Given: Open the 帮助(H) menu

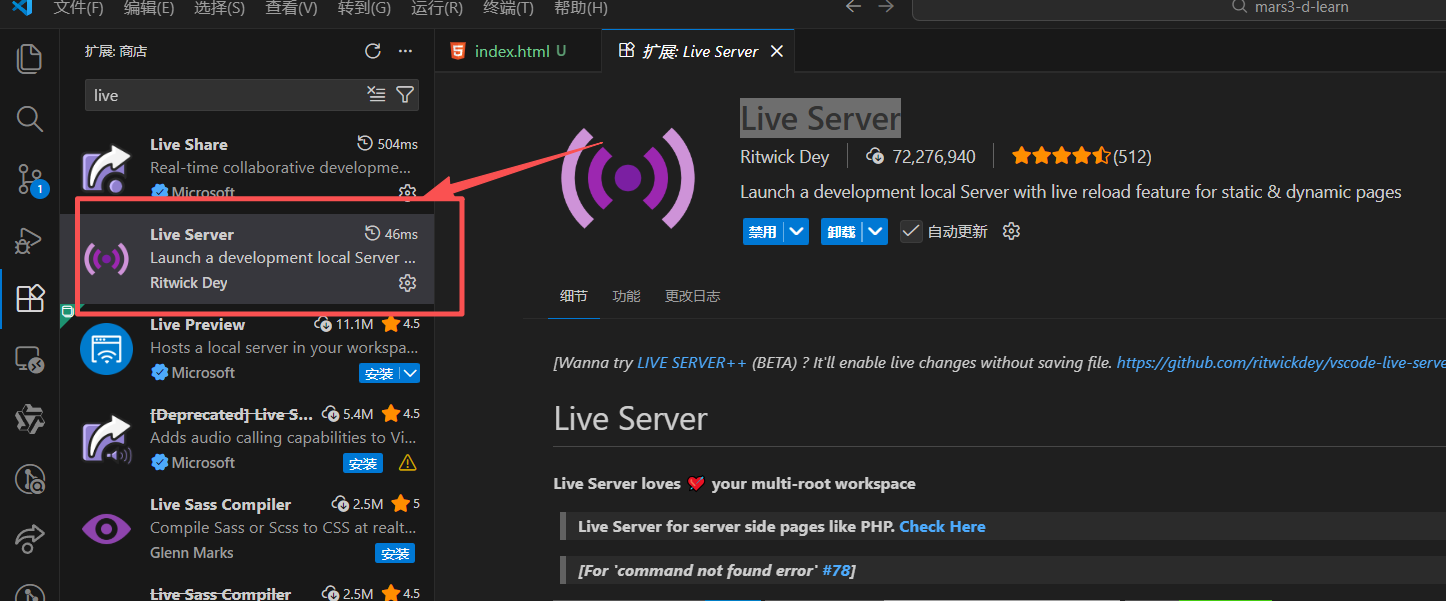Looking at the screenshot, I should [x=580, y=8].
